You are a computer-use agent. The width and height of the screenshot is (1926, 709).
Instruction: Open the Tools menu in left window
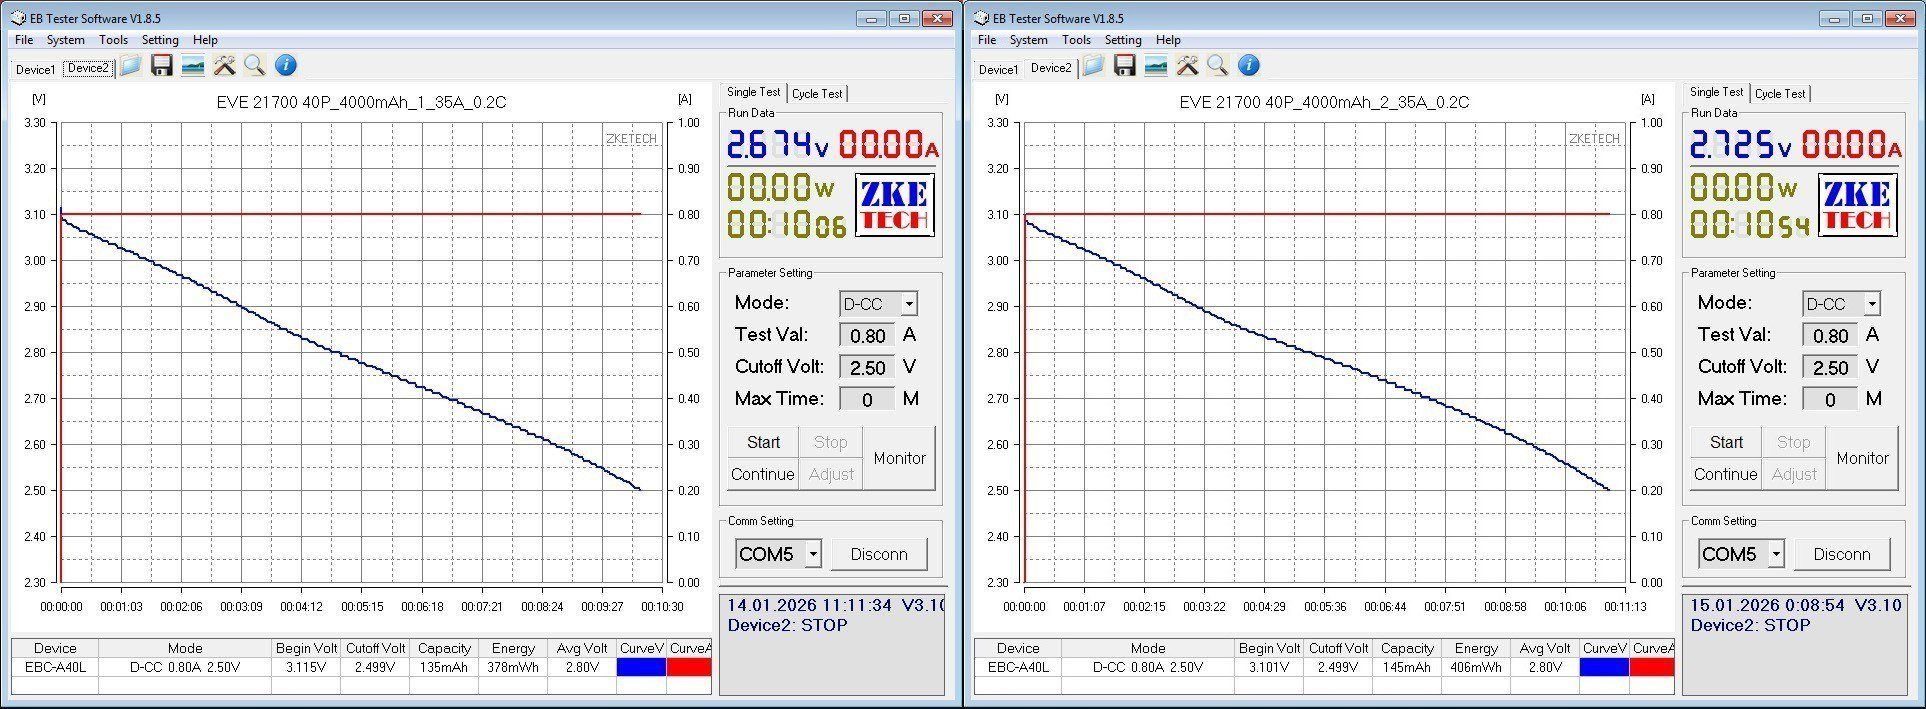113,40
